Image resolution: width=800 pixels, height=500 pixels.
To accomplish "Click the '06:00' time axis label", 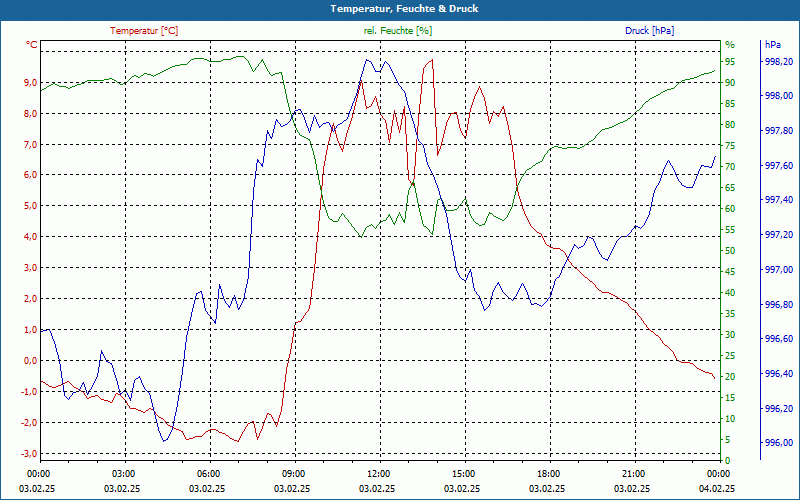I will [x=208, y=473].
